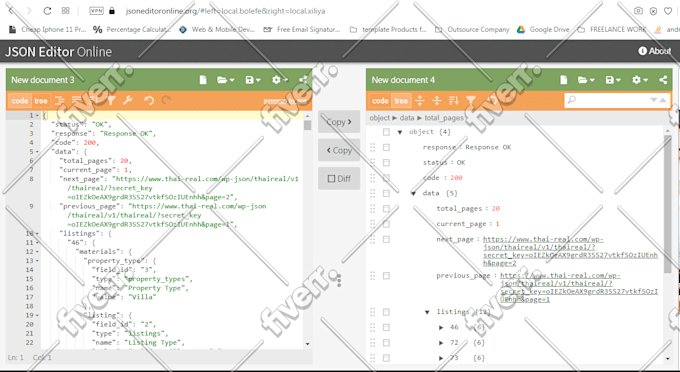This screenshot has width=680, height=372.
Task: Open the action menu for the status row
Action: pos(386,163)
